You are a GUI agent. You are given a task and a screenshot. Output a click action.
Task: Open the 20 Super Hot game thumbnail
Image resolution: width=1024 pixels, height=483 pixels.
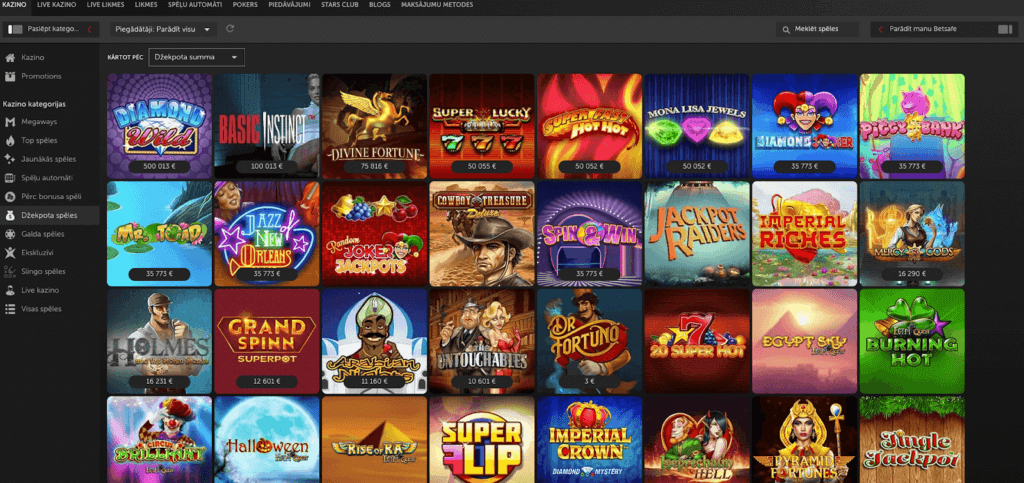(x=697, y=341)
